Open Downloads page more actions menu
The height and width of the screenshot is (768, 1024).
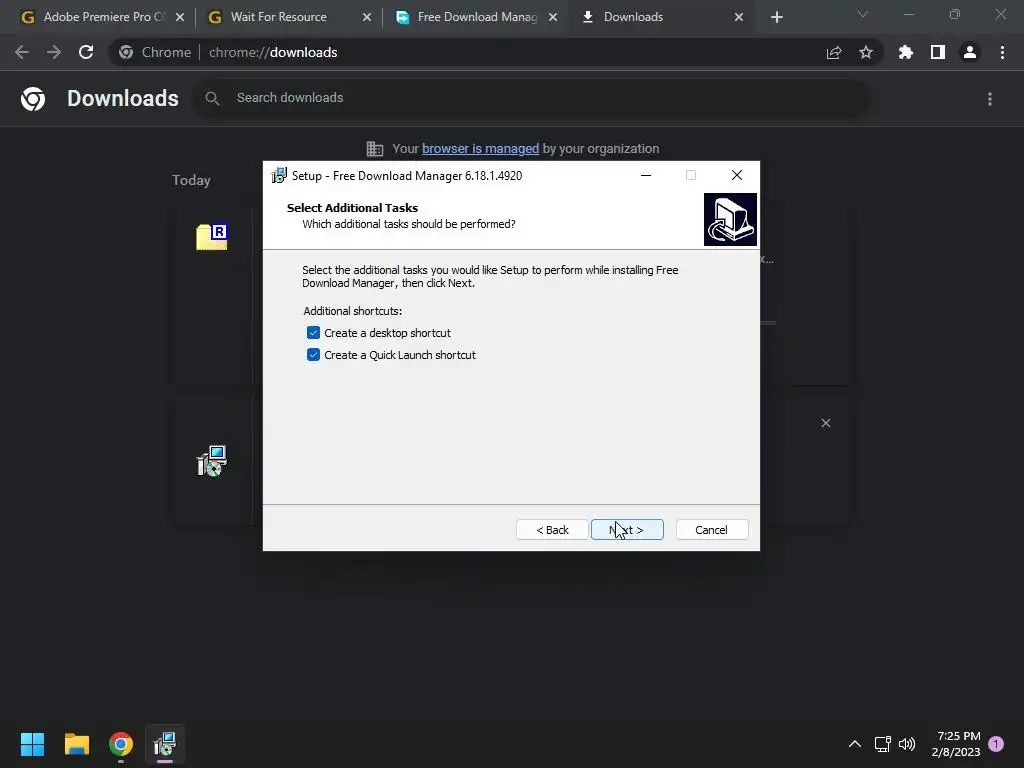pyautogui.click(x=990, y=99)
